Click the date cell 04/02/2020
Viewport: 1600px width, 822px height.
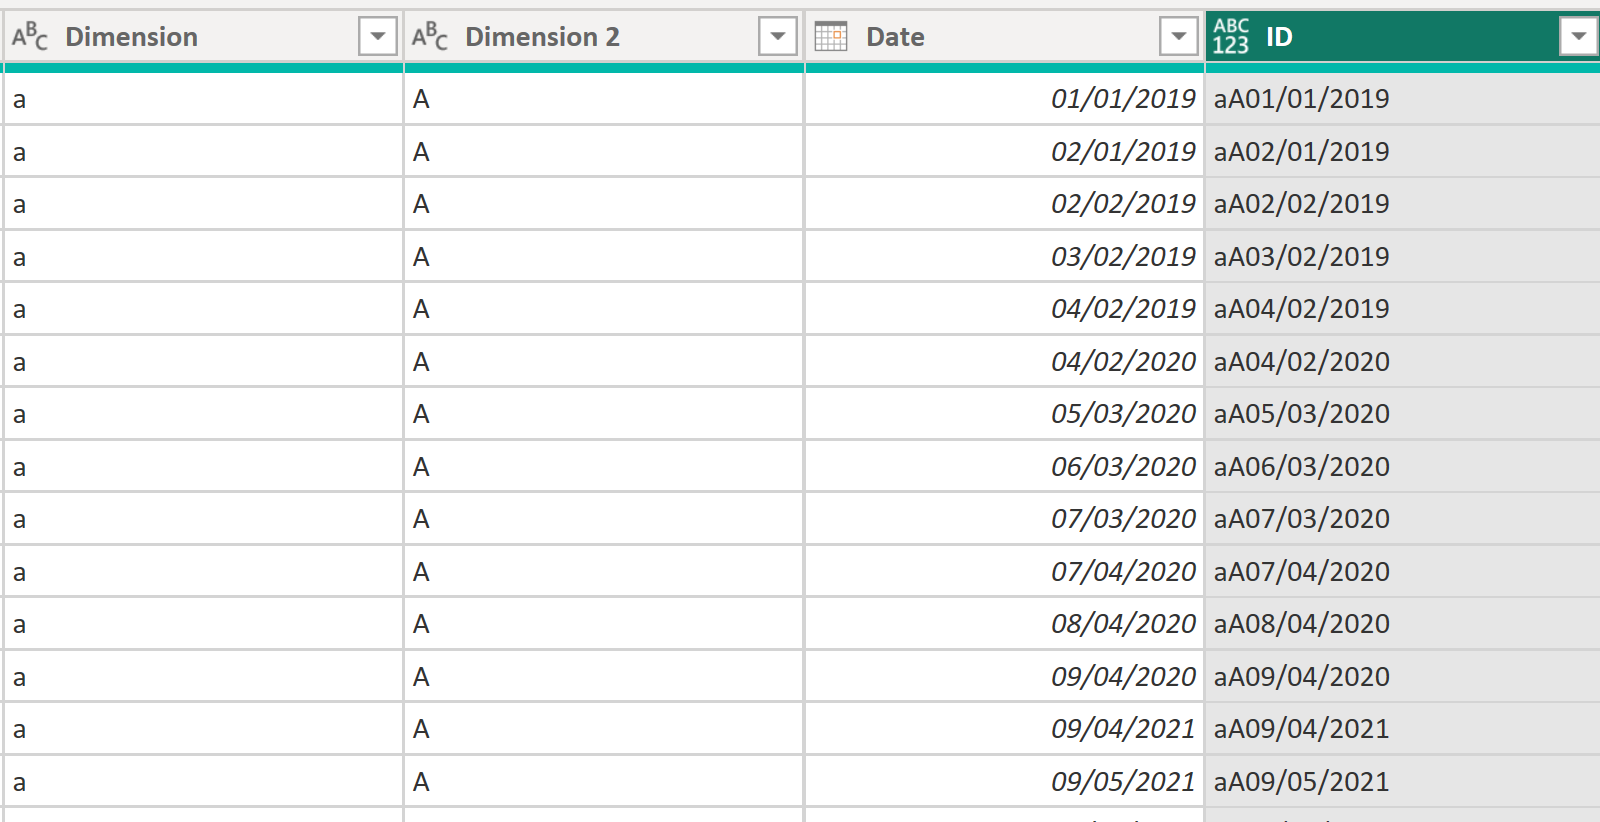point(1123,362)
